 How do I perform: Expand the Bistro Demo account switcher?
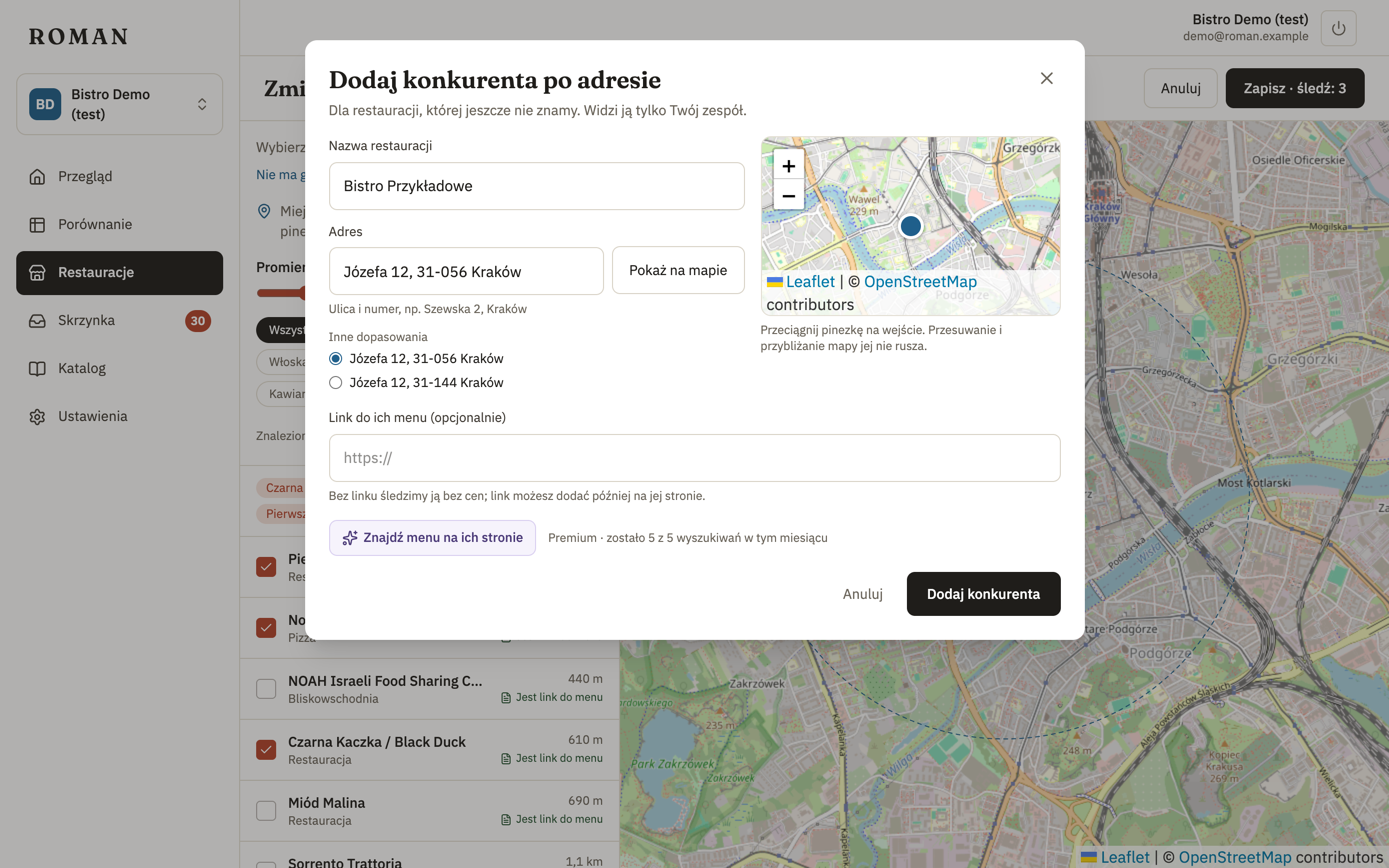pyautogui.click(x=119, y=104)
